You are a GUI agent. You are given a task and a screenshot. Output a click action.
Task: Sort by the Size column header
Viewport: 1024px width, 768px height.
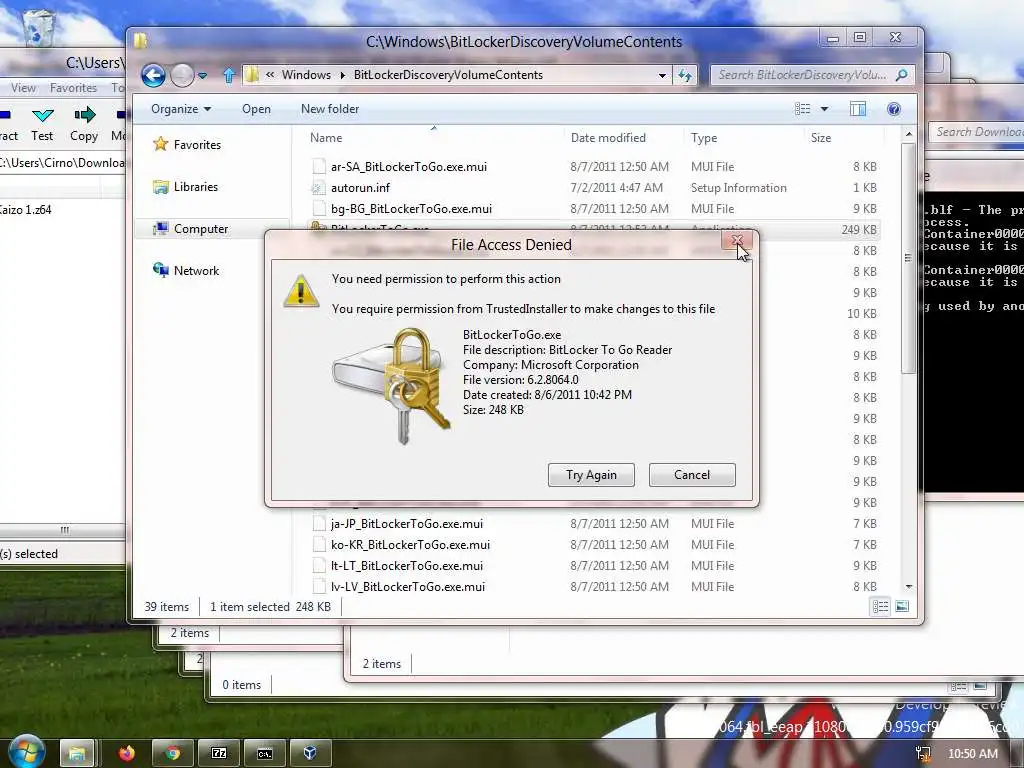pos(821,138)
